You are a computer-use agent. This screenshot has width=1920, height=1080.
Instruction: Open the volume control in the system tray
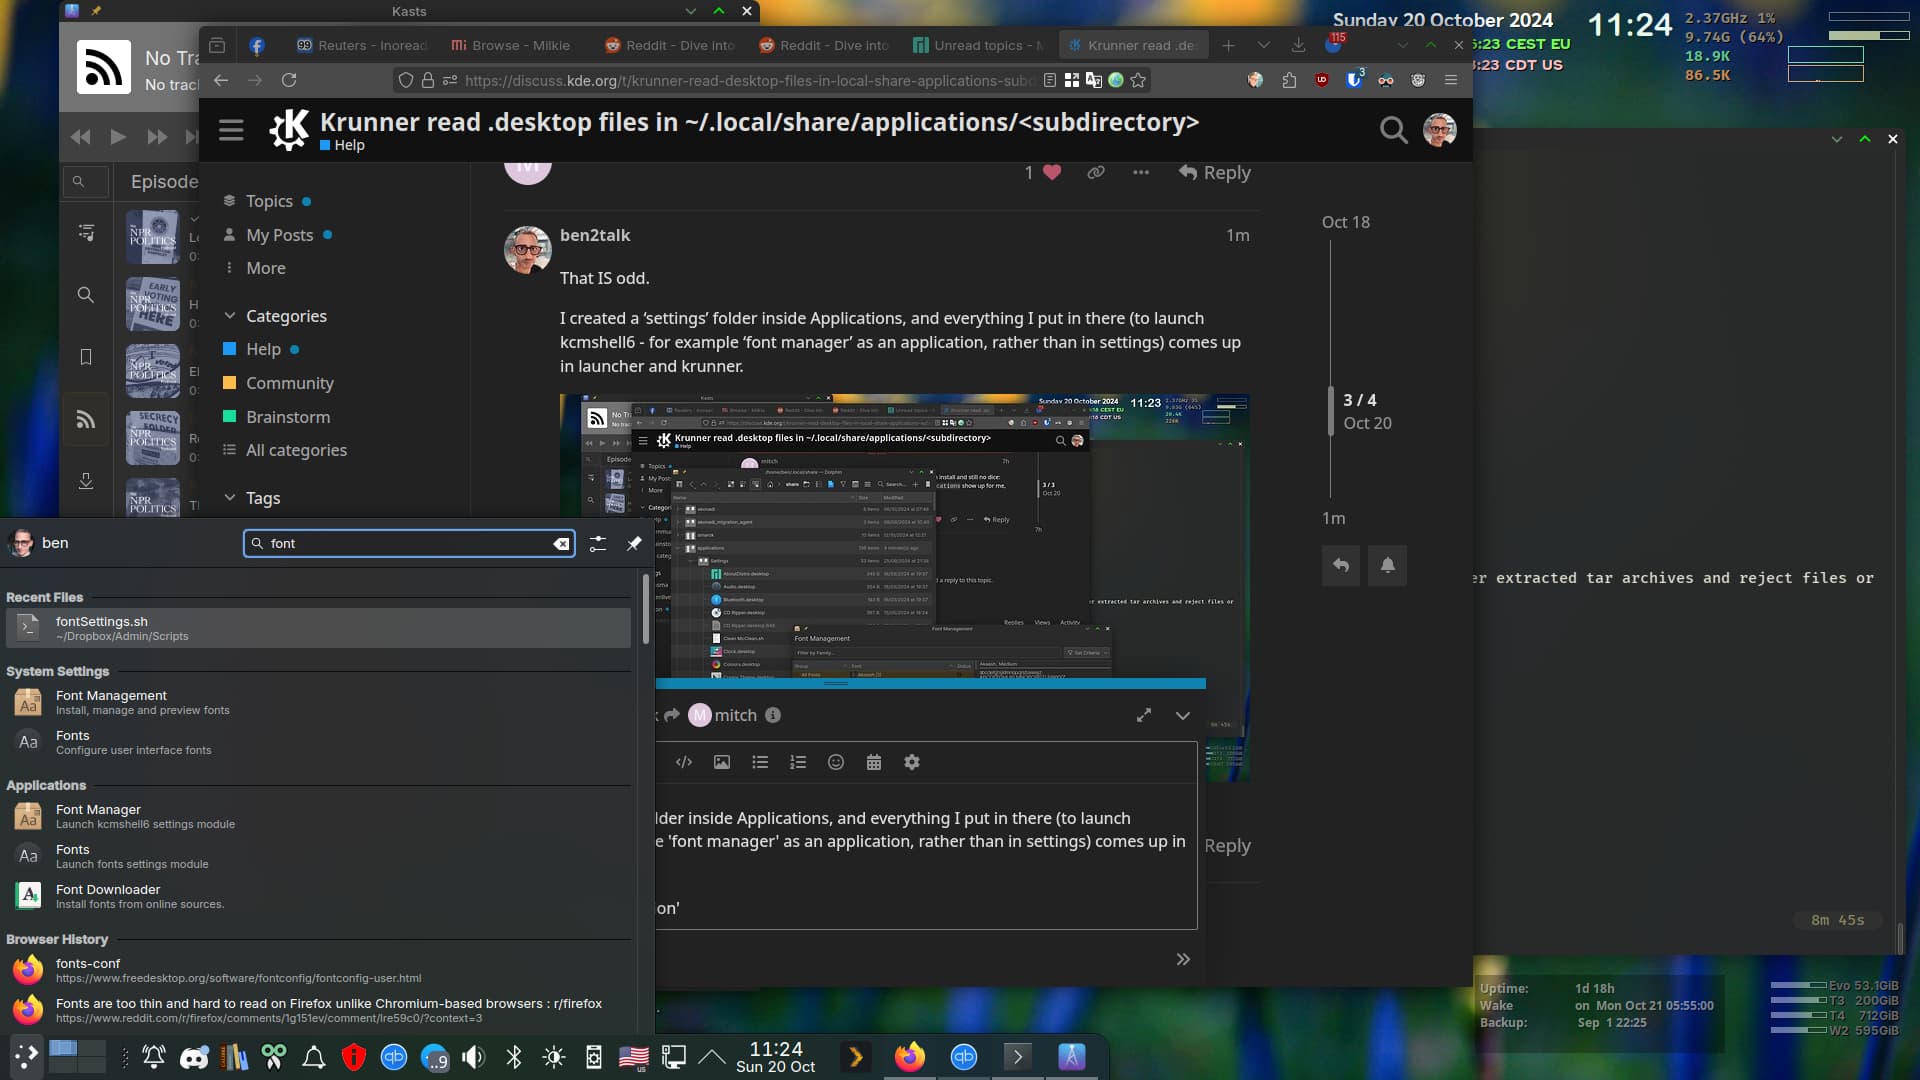click(x=474, y=1057)
